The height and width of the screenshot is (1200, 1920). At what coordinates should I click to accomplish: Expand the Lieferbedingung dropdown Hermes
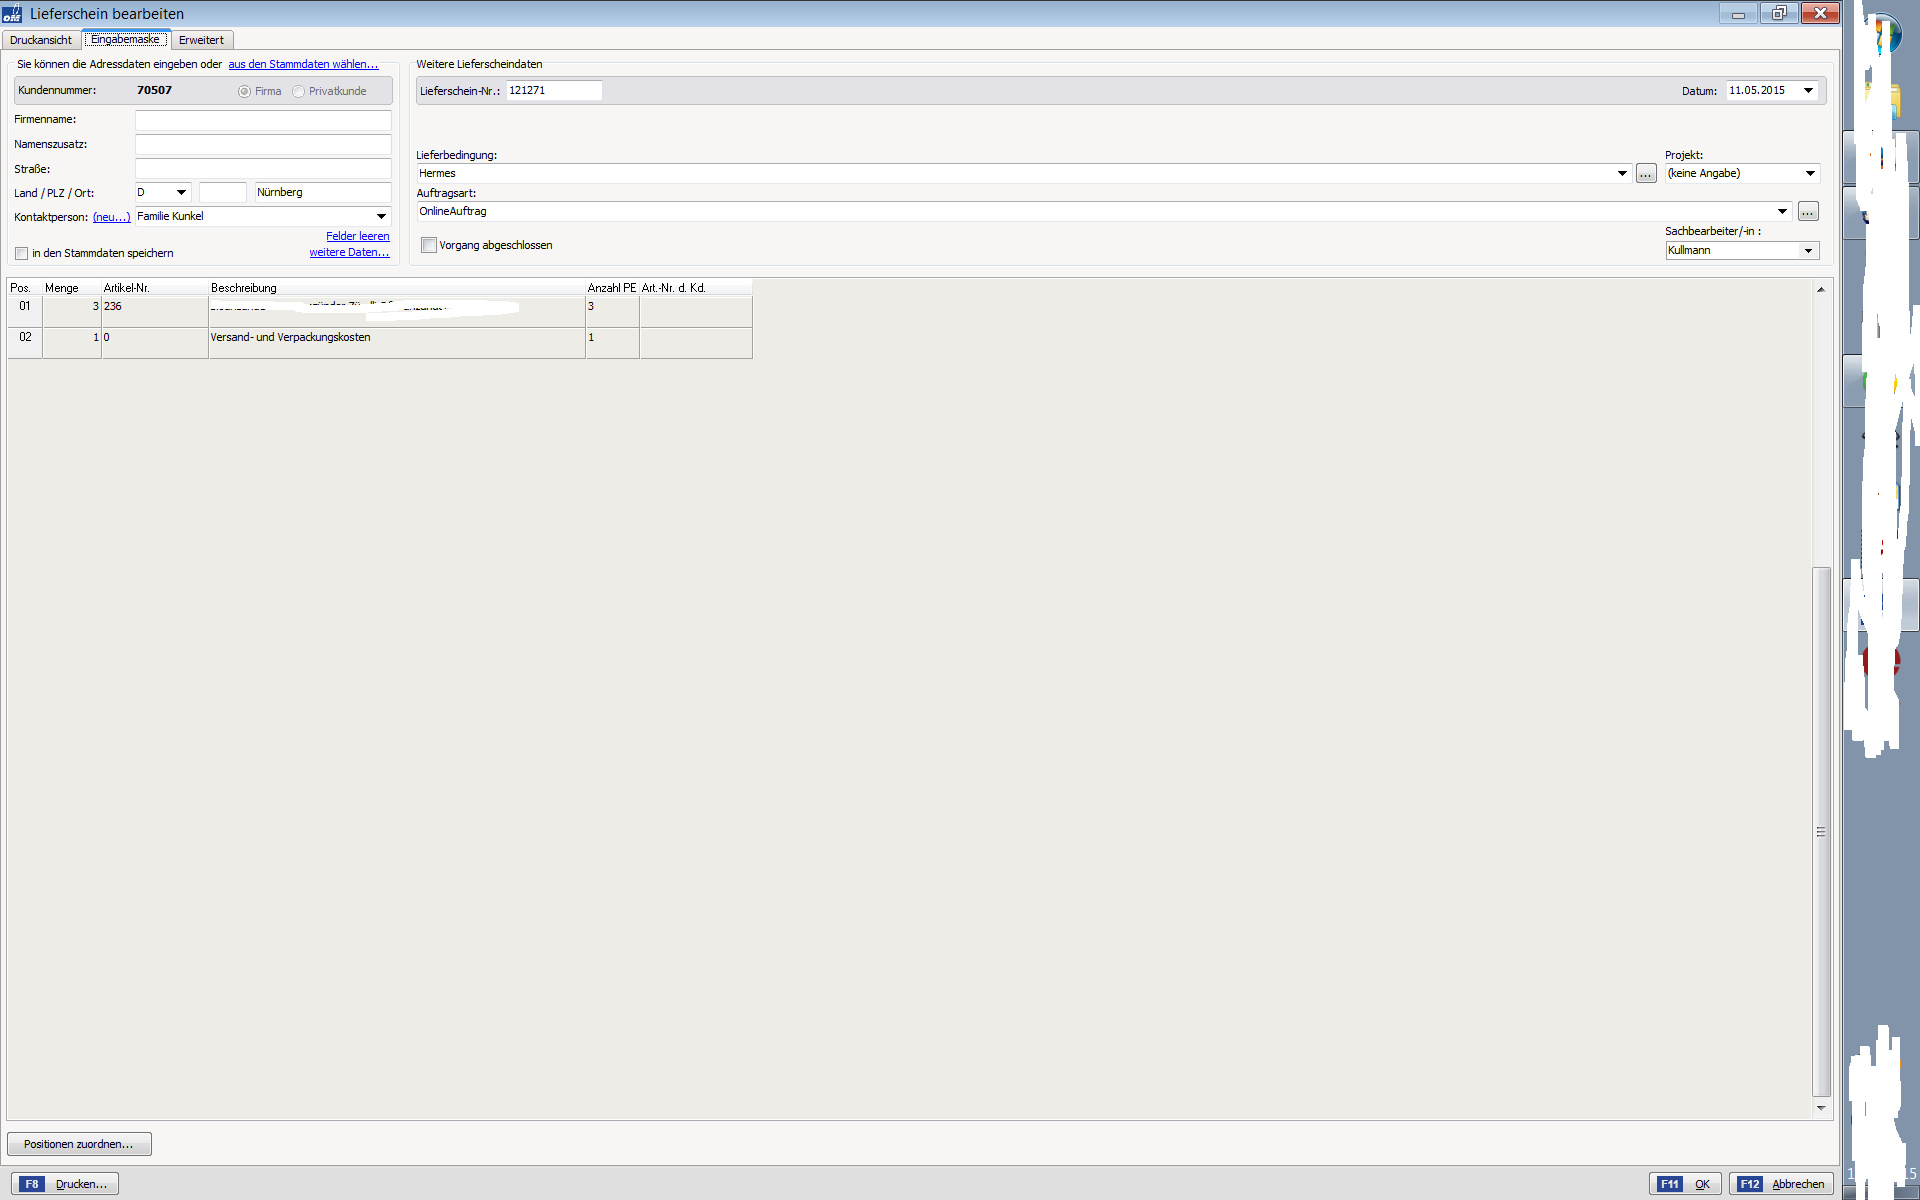click(1622, 173)
